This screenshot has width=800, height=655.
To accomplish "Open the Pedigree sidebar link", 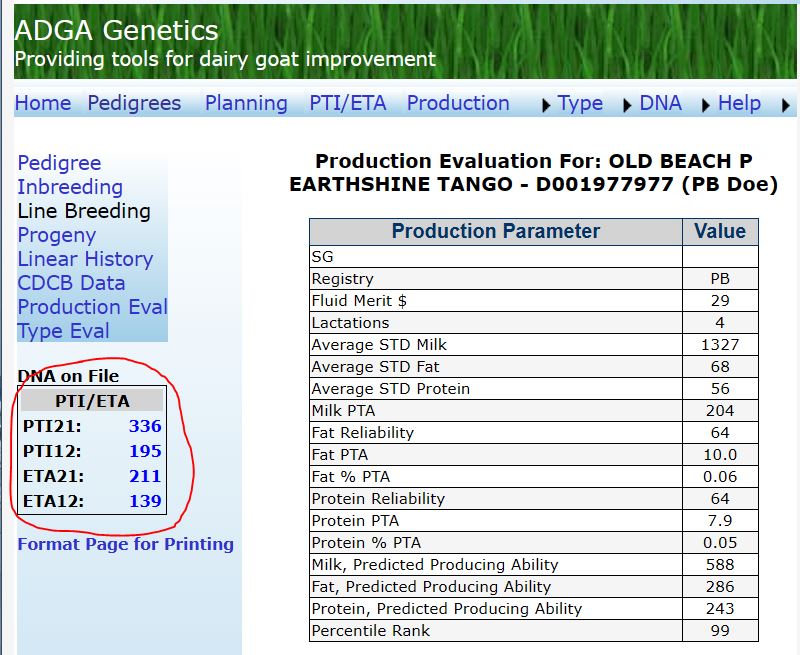I will click(59, 163).
